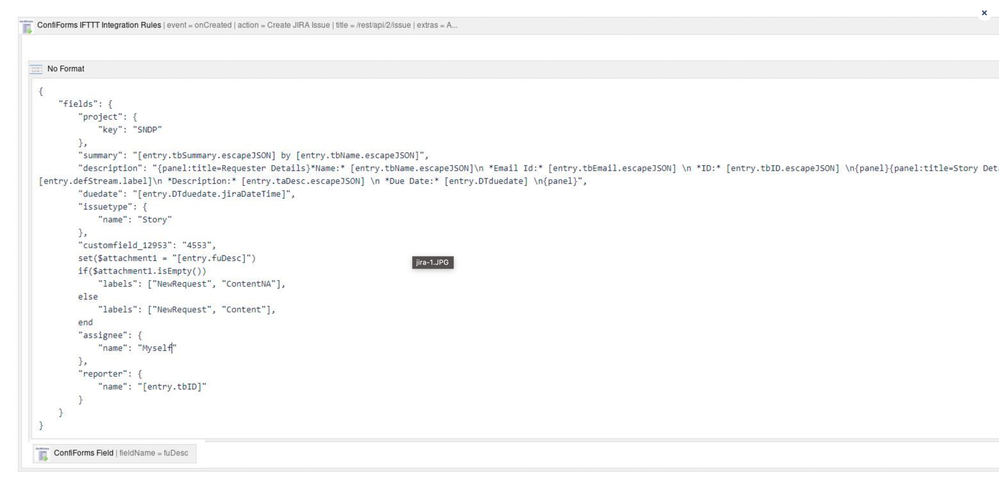Open the ConfiForms Field fuDesc macro
Viewport: 999px width, 484px height.
(x=115, y=453)
